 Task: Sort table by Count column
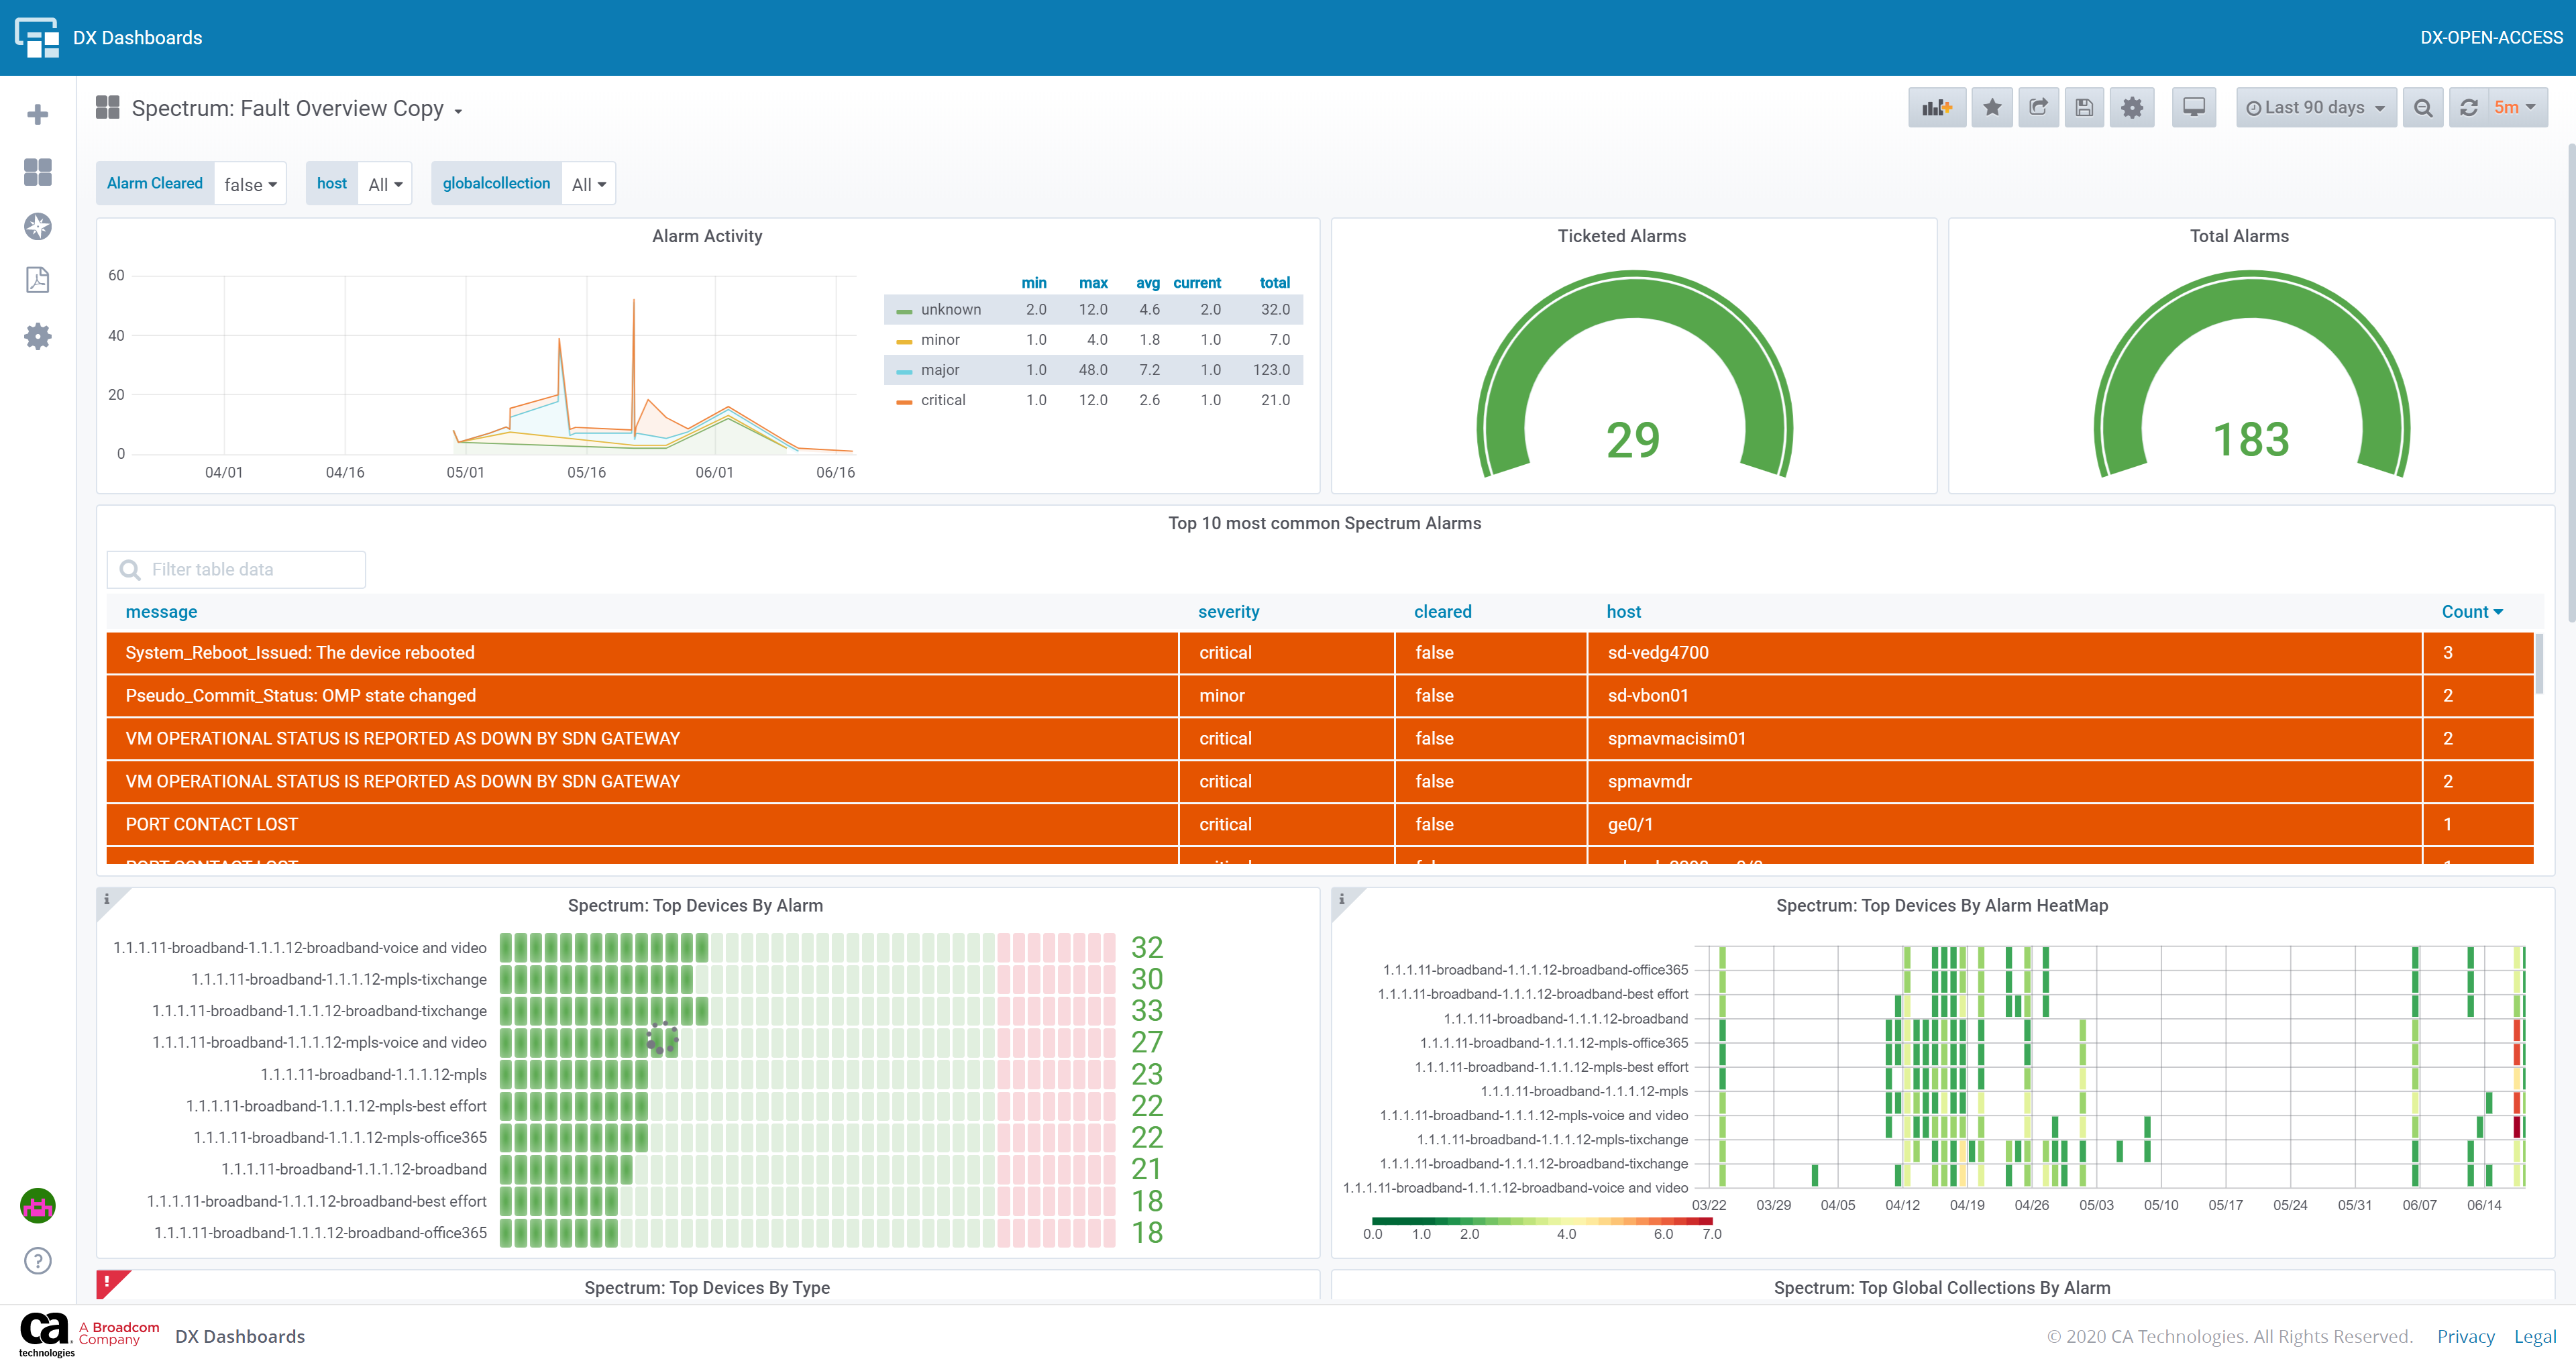2472,612
